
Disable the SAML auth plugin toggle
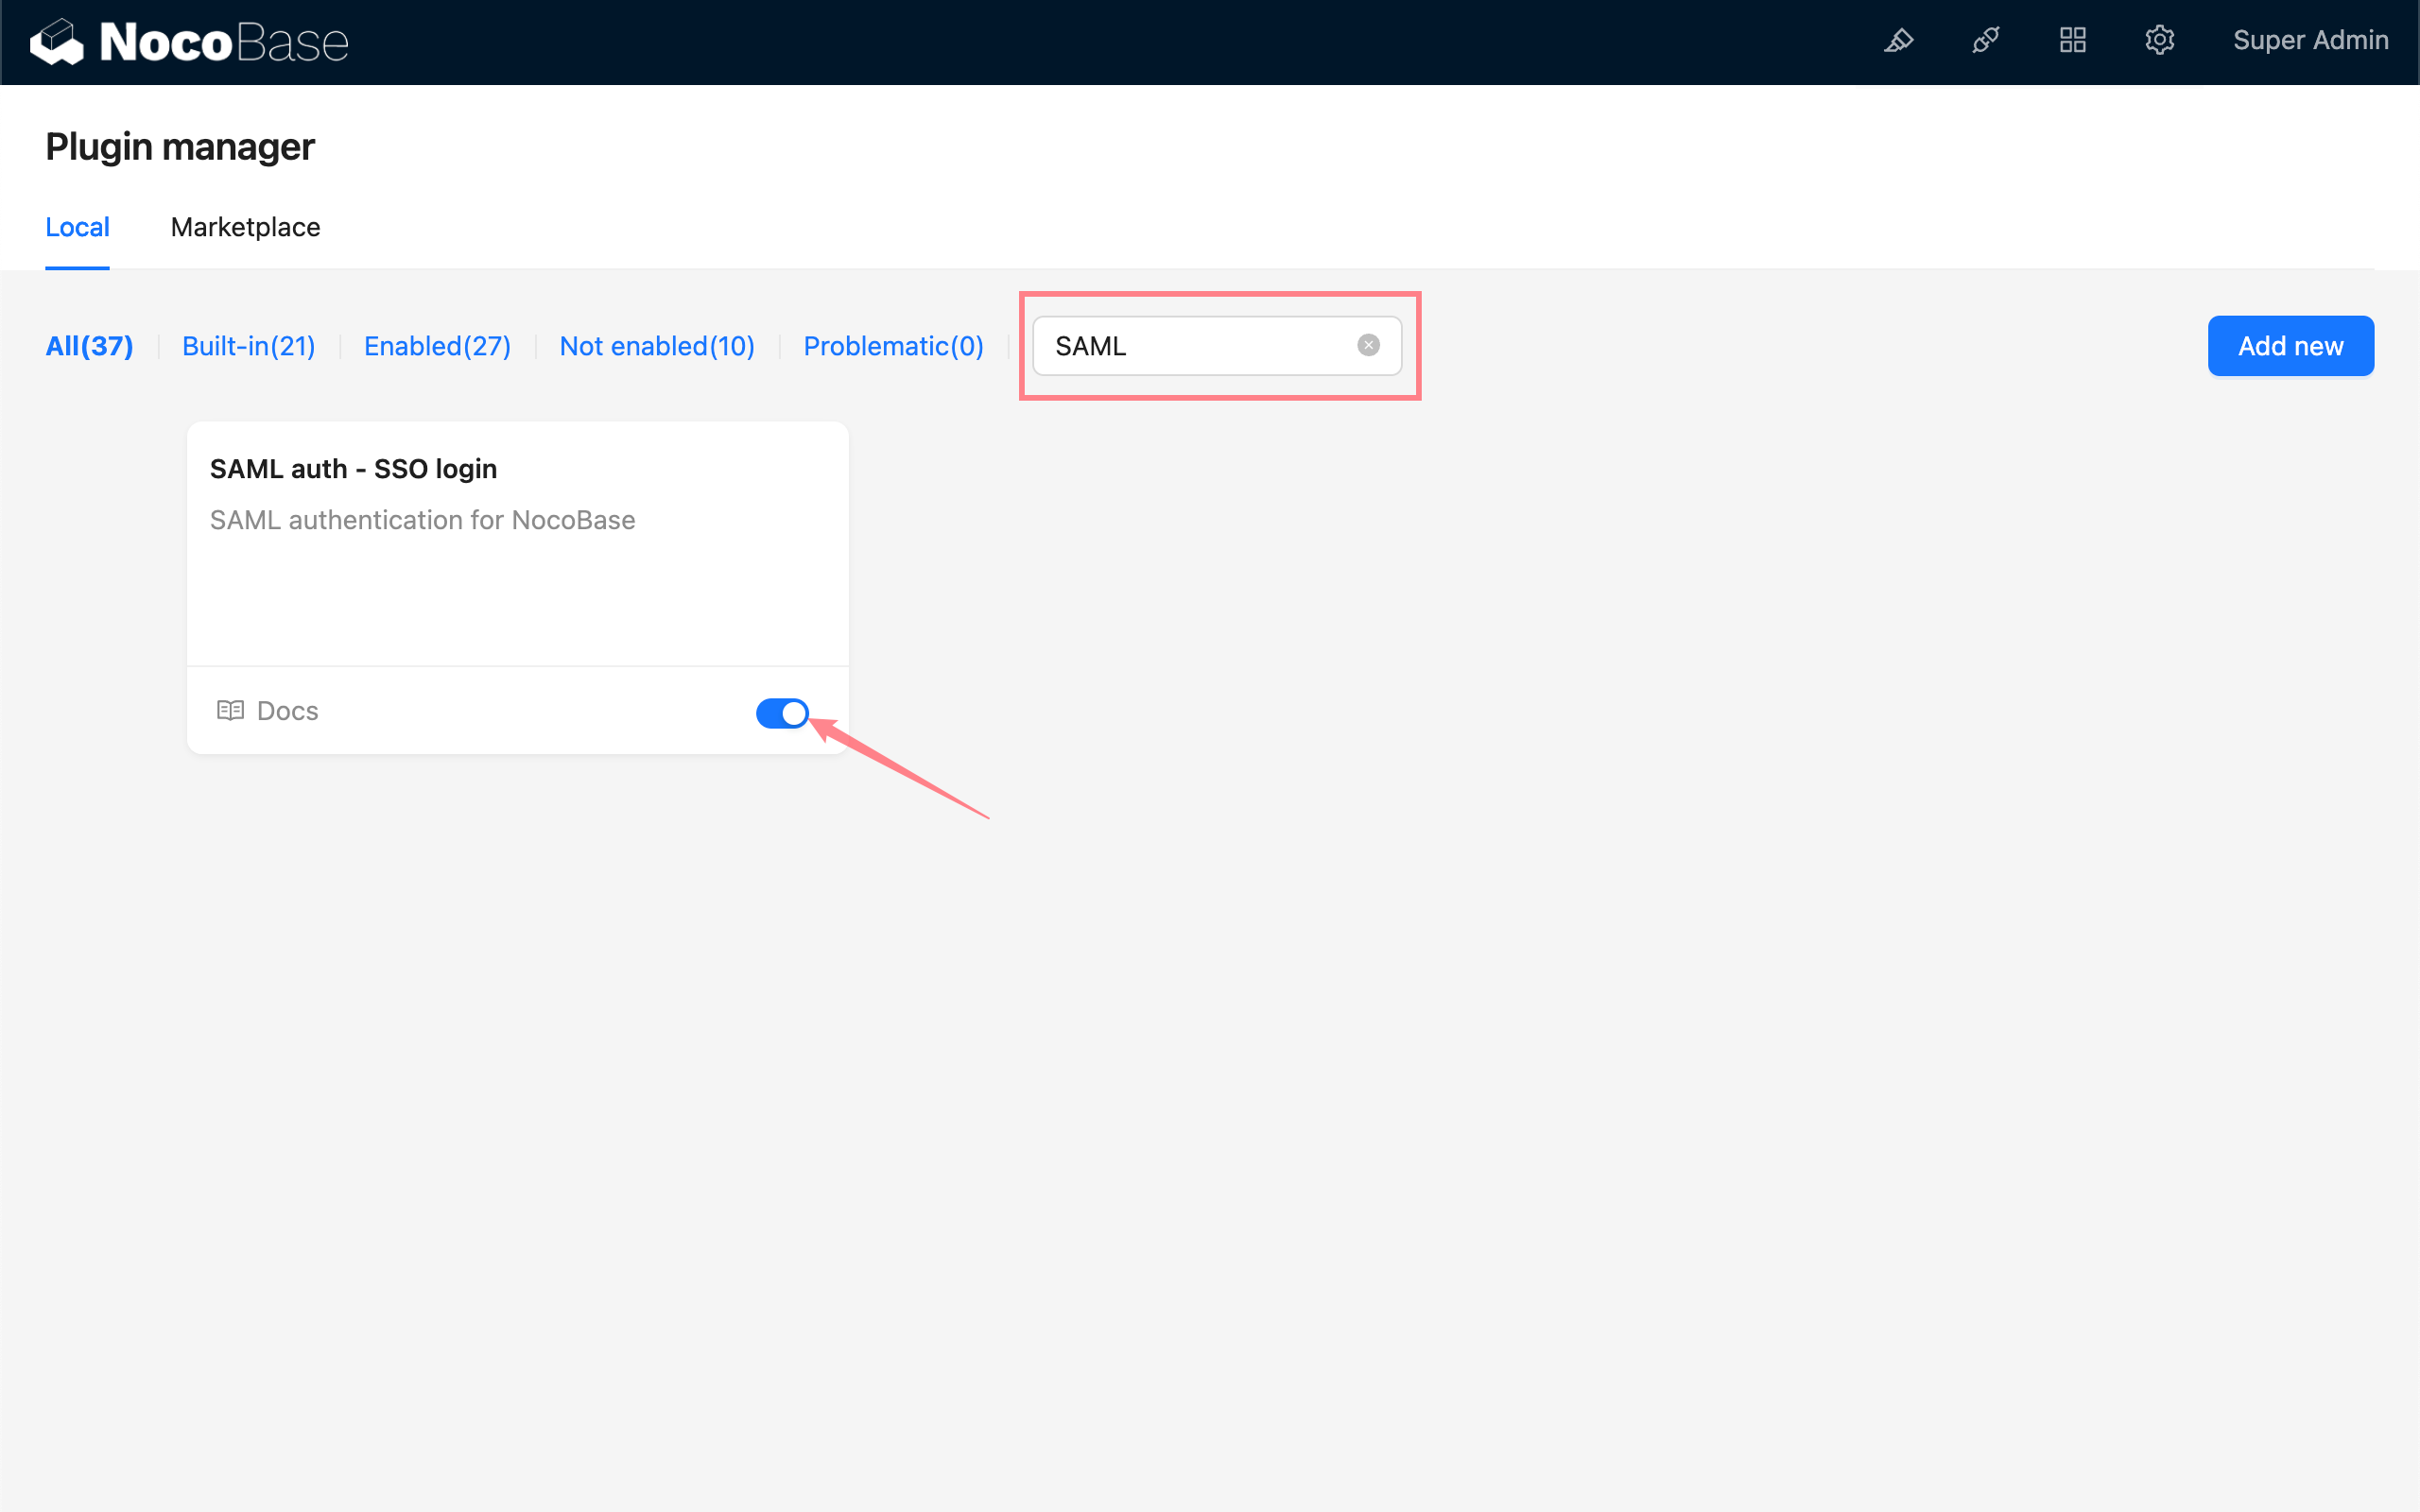point(782,713)
